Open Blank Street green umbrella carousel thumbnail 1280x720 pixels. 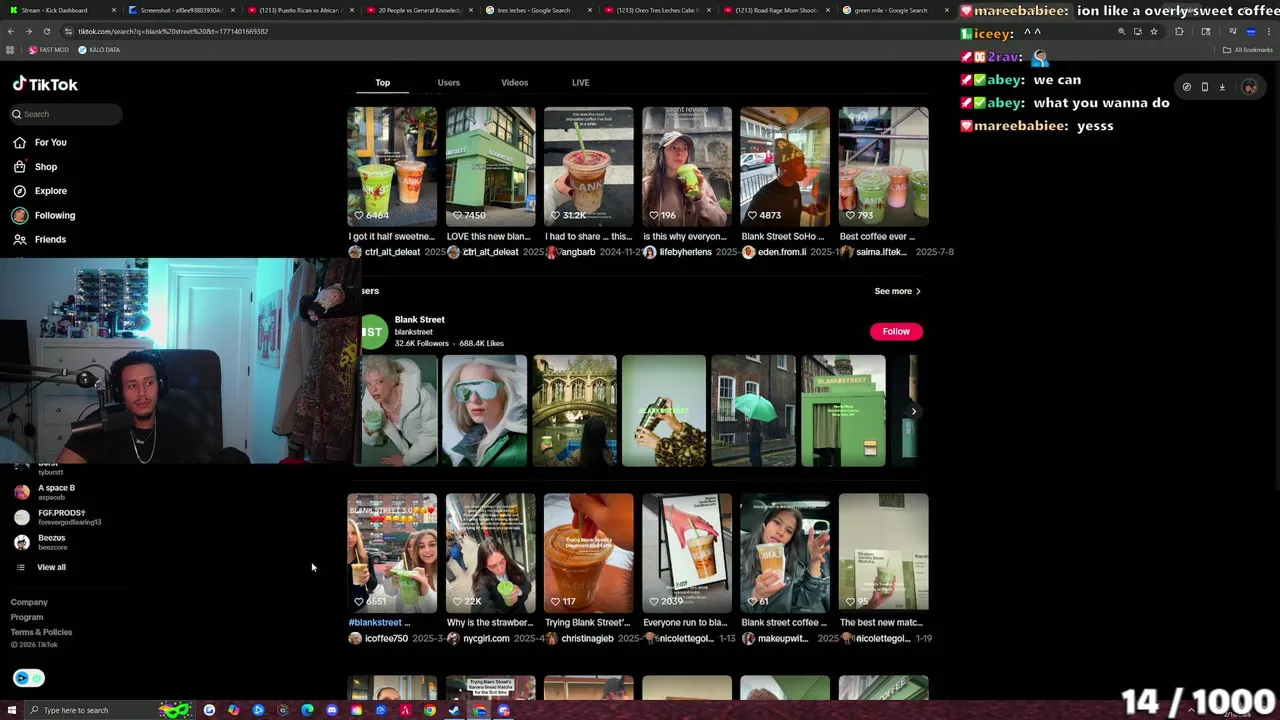point(753,411)
